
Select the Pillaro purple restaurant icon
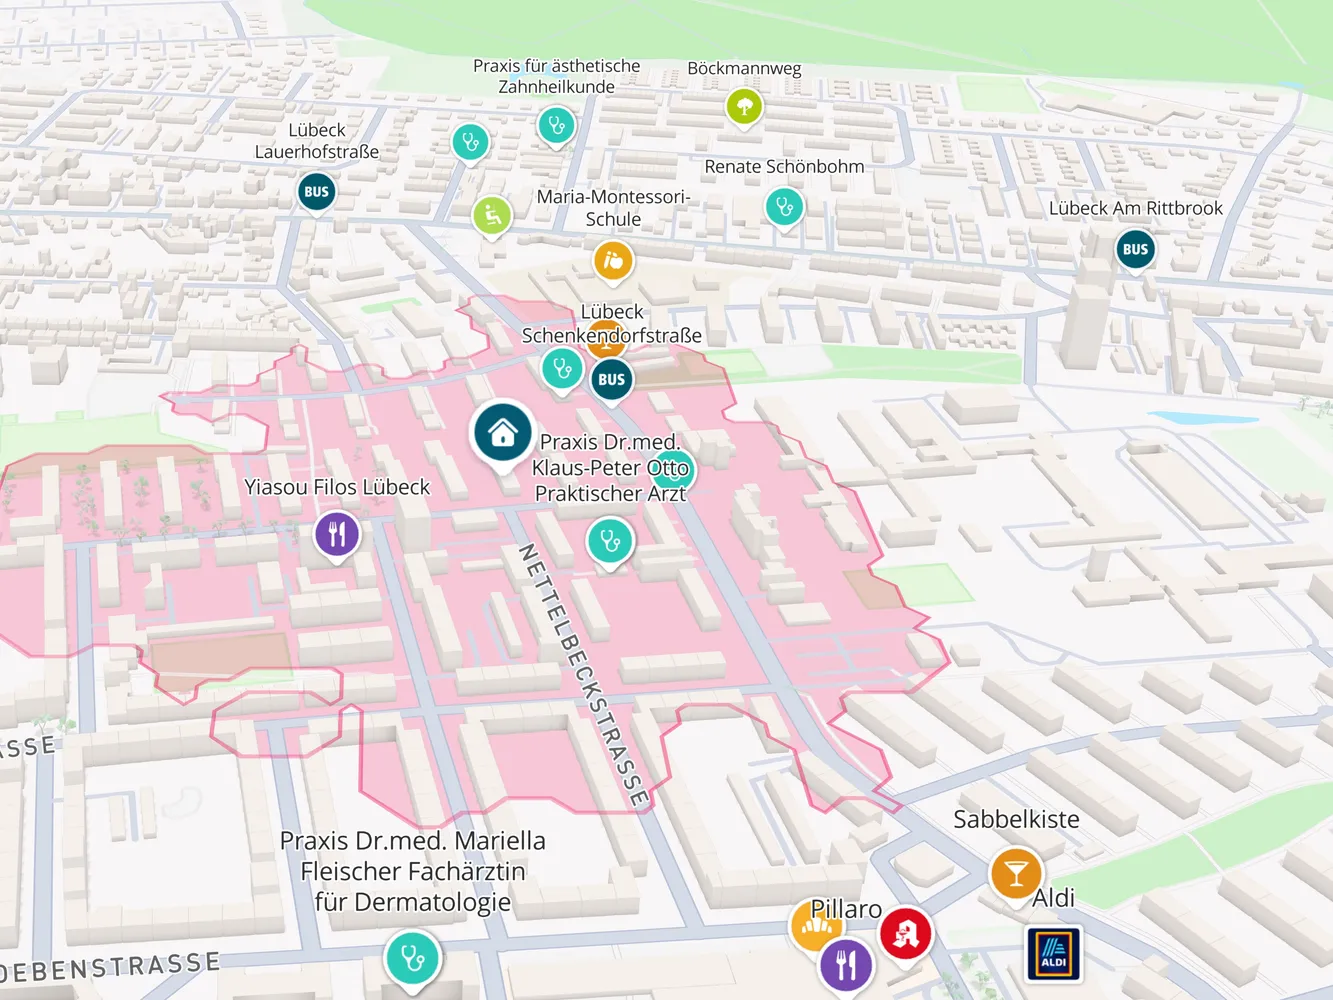(846, 967)
